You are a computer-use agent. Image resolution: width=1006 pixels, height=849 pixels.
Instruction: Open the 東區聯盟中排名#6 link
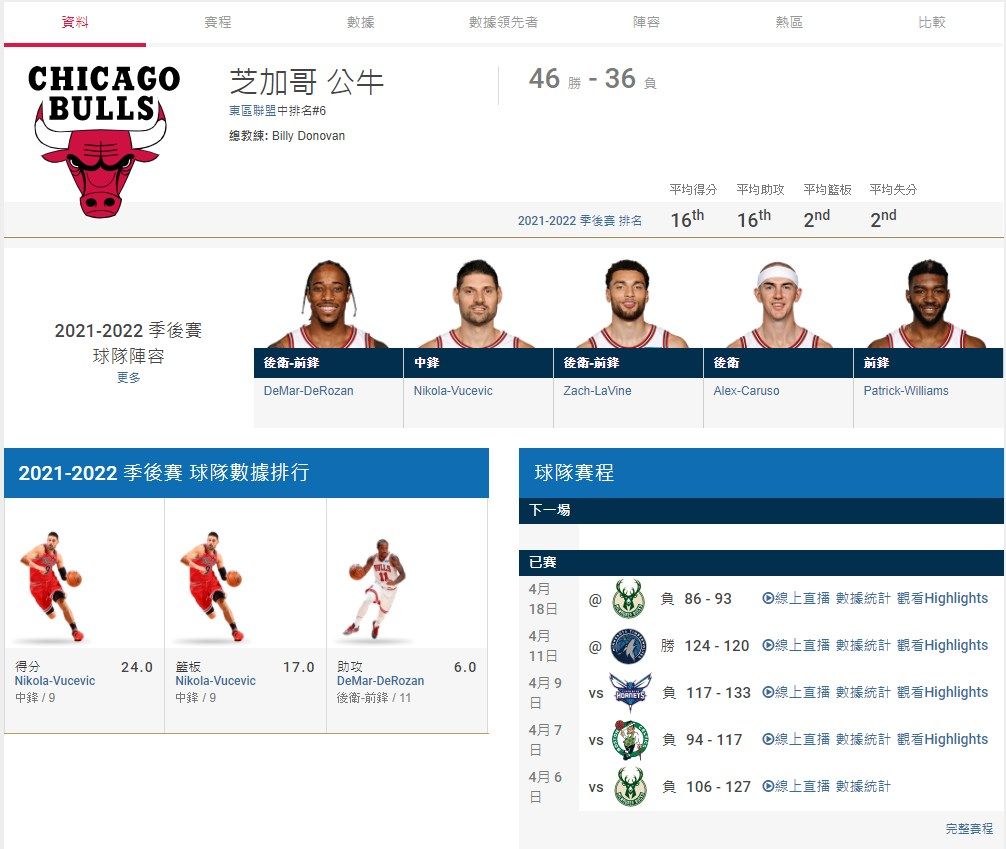point(278,111)
